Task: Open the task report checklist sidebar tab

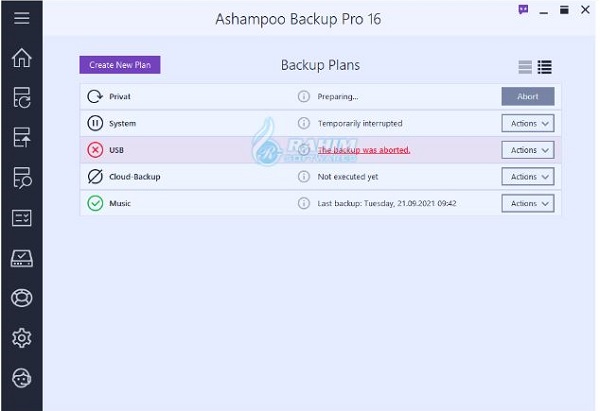Action: tap(21, 218)
